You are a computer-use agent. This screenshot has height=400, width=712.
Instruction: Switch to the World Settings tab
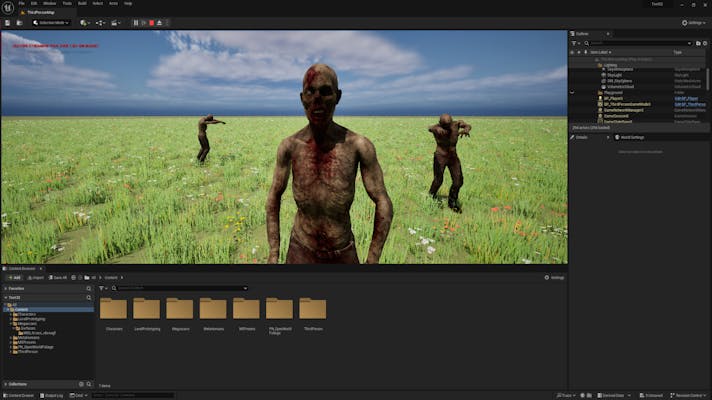(x=629, y=137)
